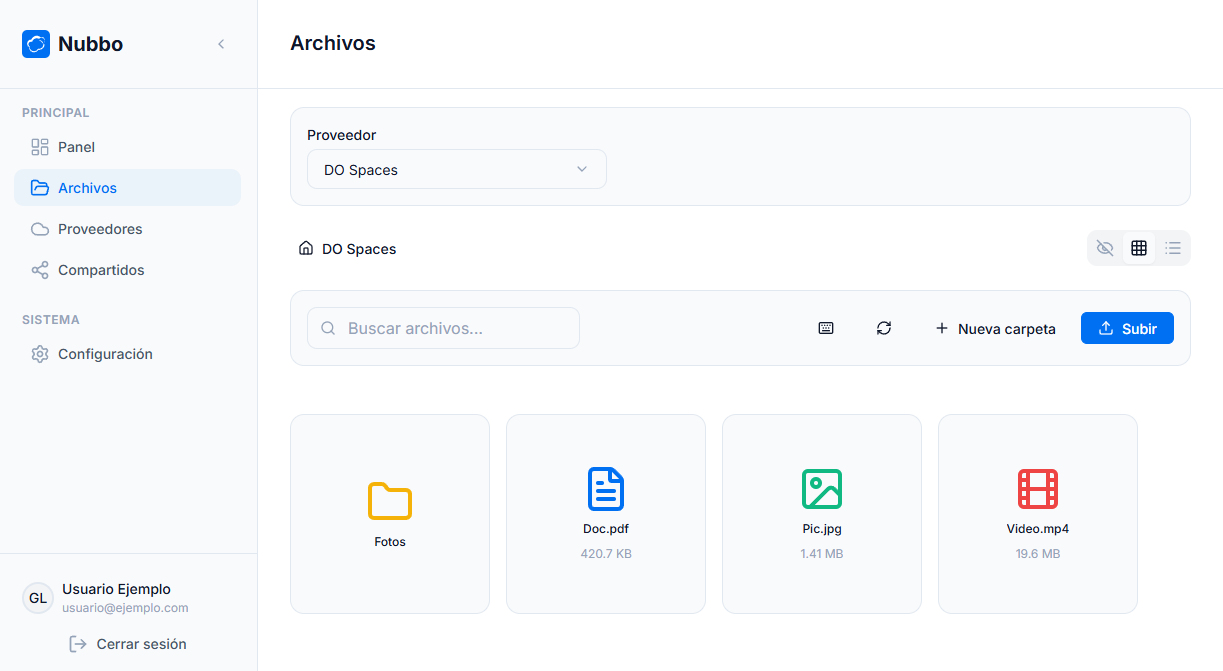Collapse the sidebar with the chevron
This screenshot has height=671, width=1223.
click(221, 44)
